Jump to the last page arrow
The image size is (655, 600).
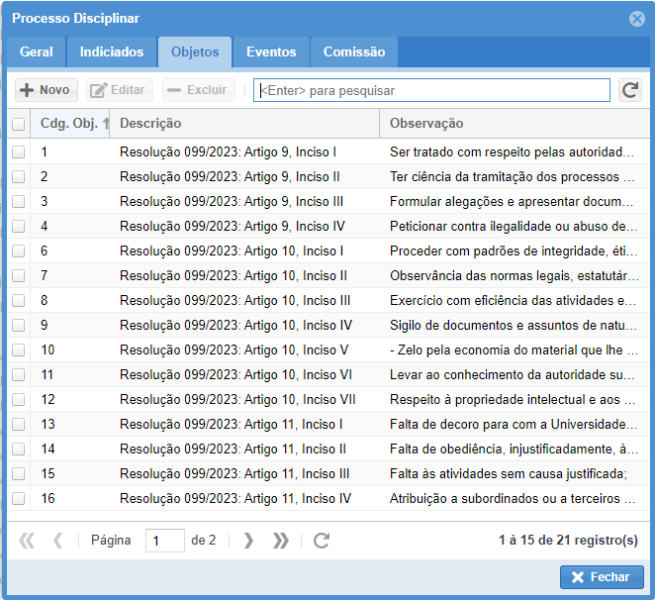pyautogui.click(x=281, y=540)
